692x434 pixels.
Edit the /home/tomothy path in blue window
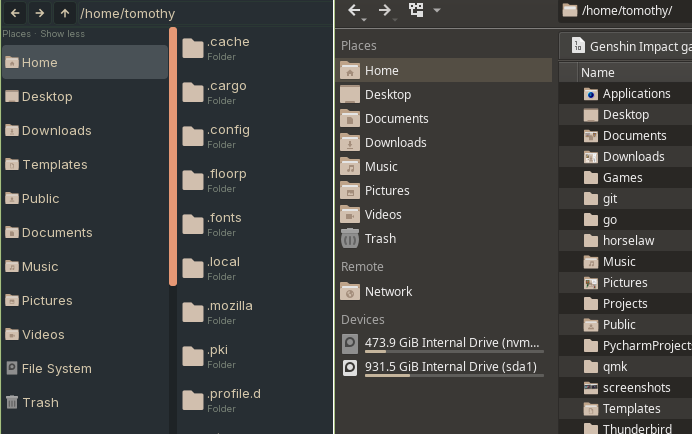pos(128,14)
